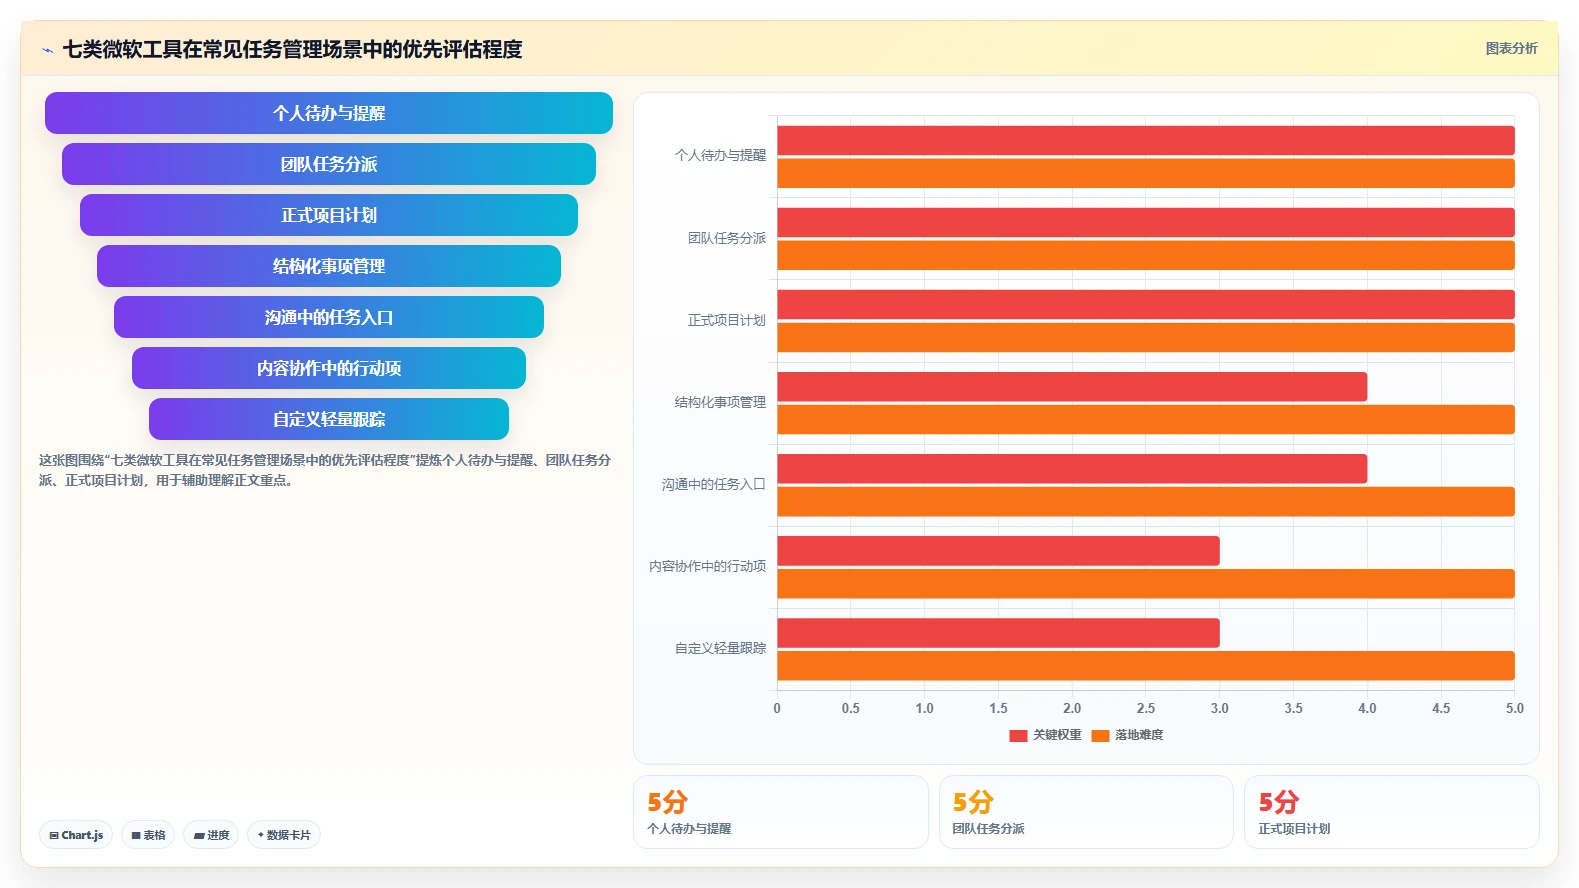Click the orange 落地难度 bar for 结构化事项管理

[x=1146, y=419]
